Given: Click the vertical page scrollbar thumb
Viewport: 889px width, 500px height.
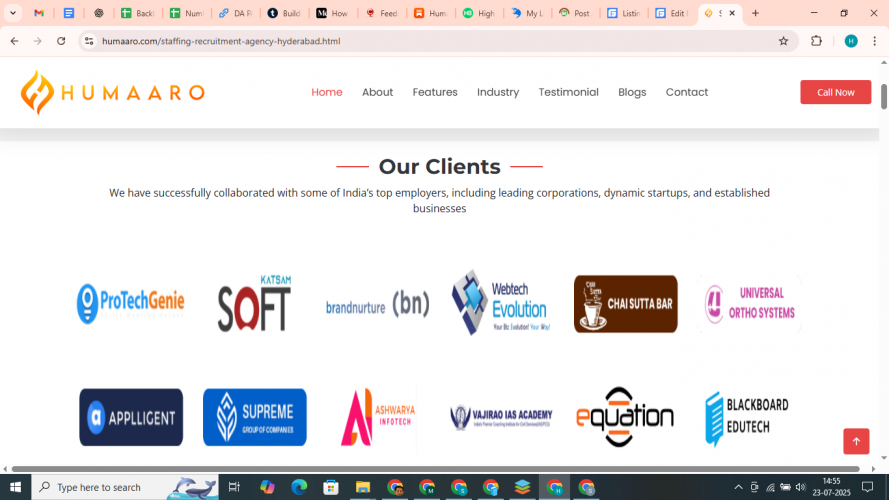Looking at the screenshot, I should pos(884,96).
